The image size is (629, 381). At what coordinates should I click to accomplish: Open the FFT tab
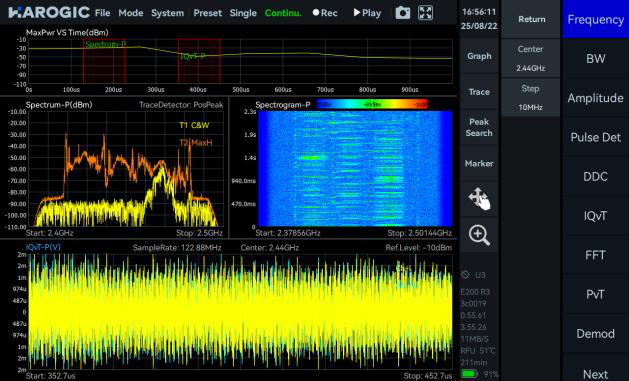[x=595, y=255]
